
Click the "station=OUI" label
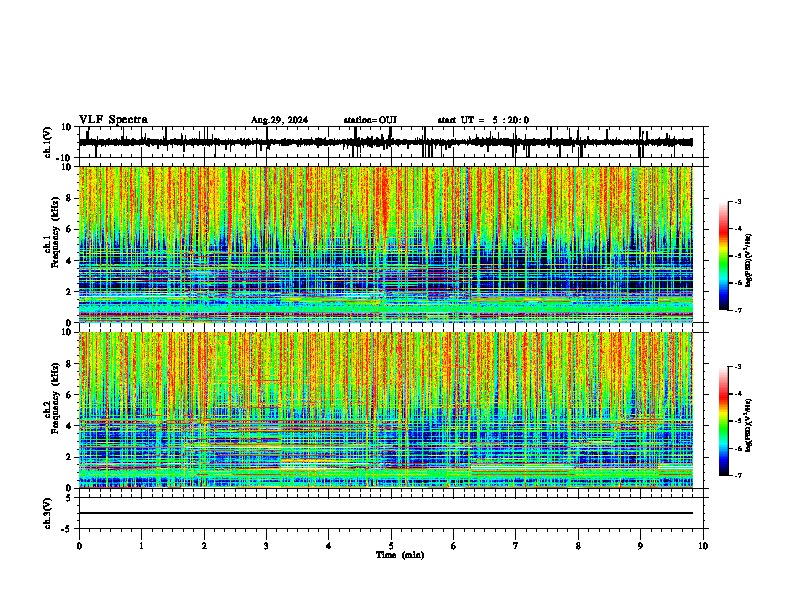point(370,120)
